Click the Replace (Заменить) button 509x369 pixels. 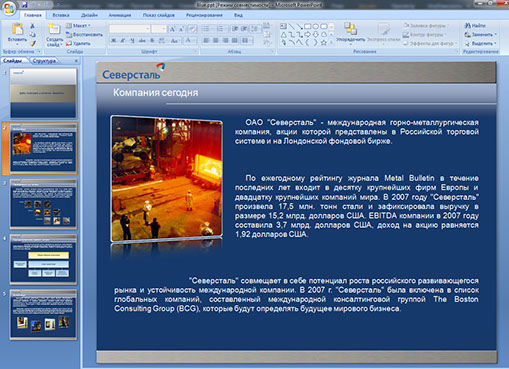(x=480, y=34)
